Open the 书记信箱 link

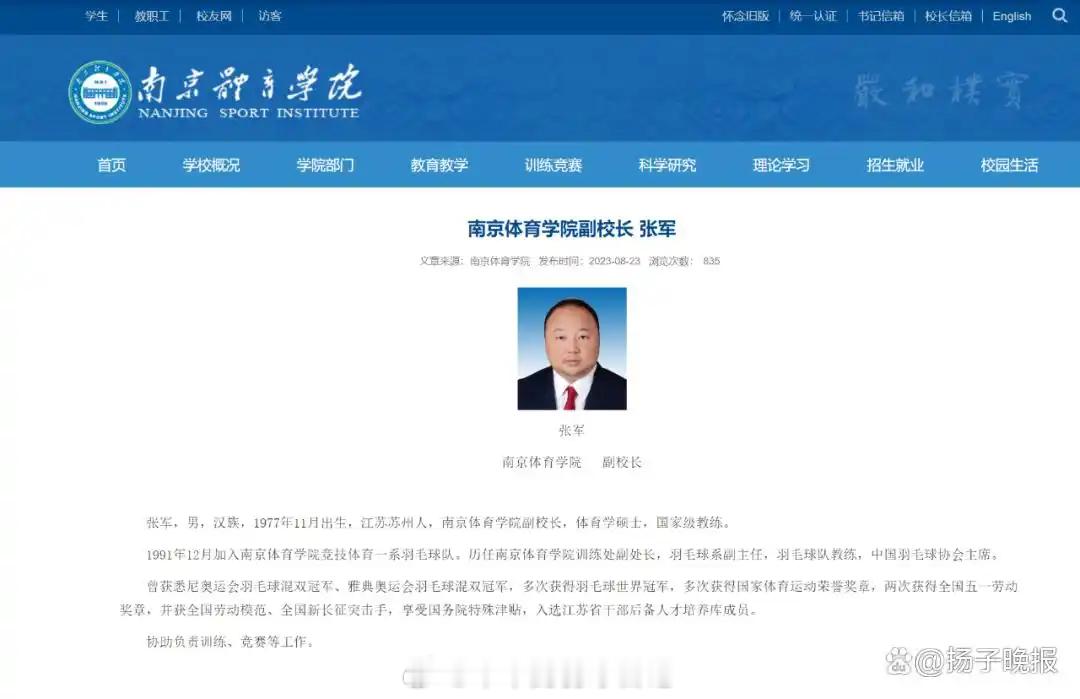pyautogui.click(x=881, y=16)
